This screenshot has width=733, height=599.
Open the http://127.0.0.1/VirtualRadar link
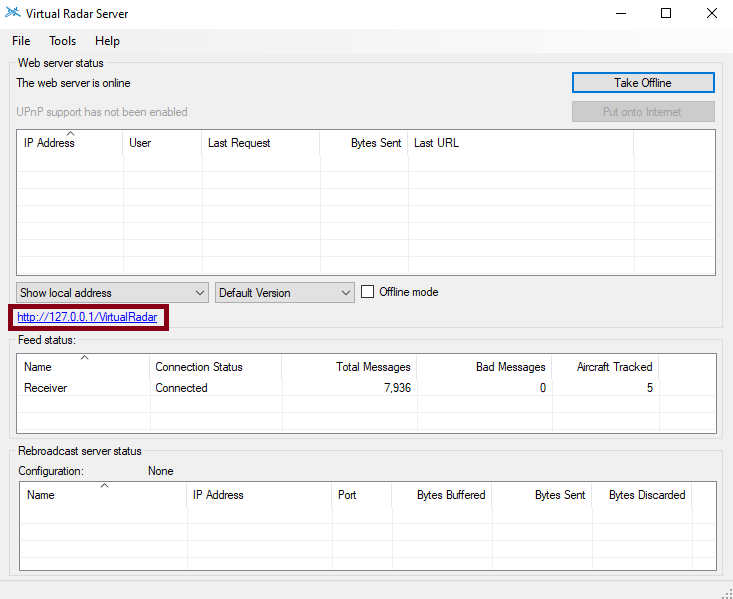[87, 317]
